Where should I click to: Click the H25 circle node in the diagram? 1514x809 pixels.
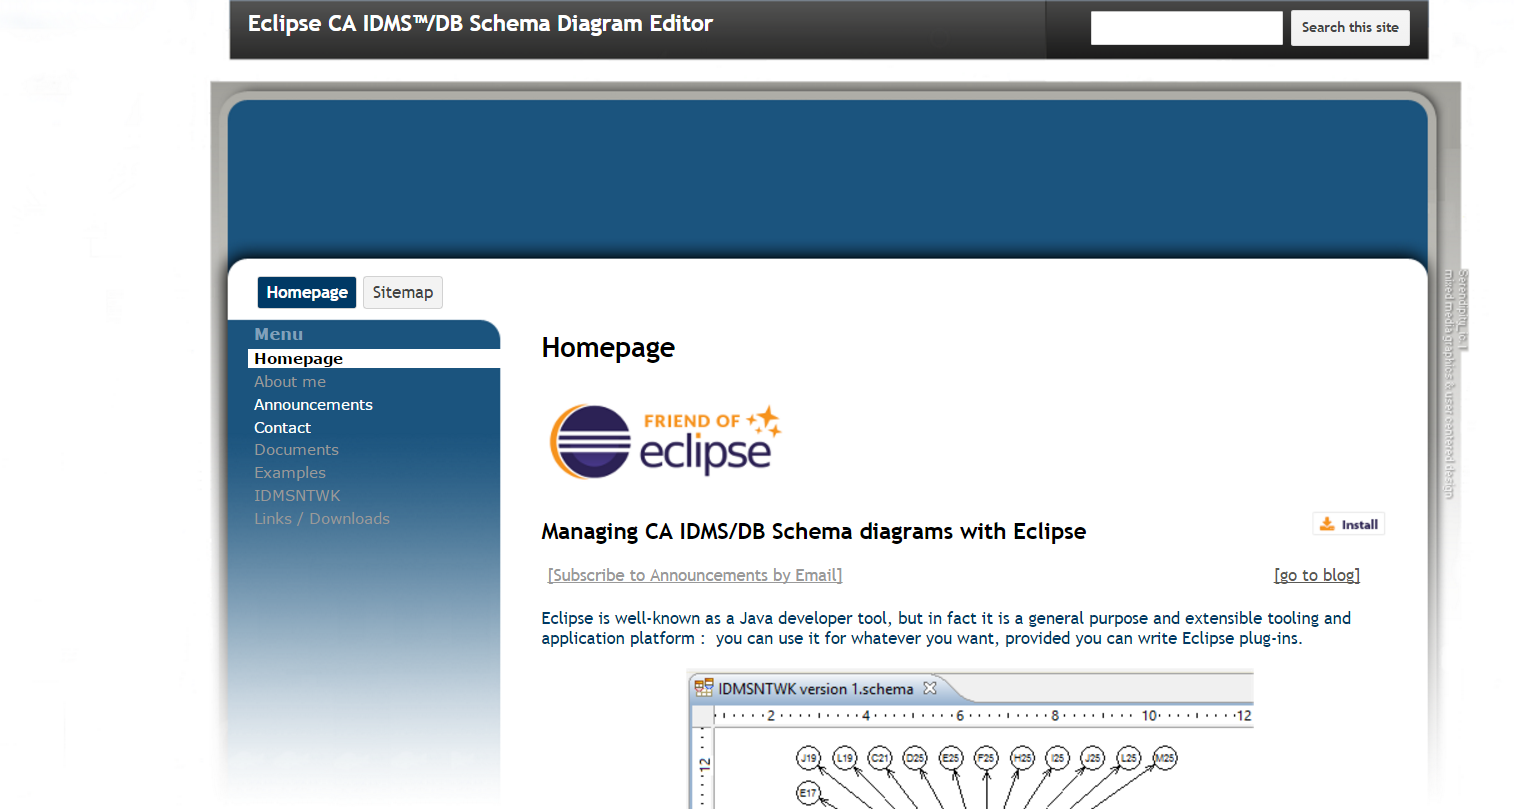tap(1022, 758)
